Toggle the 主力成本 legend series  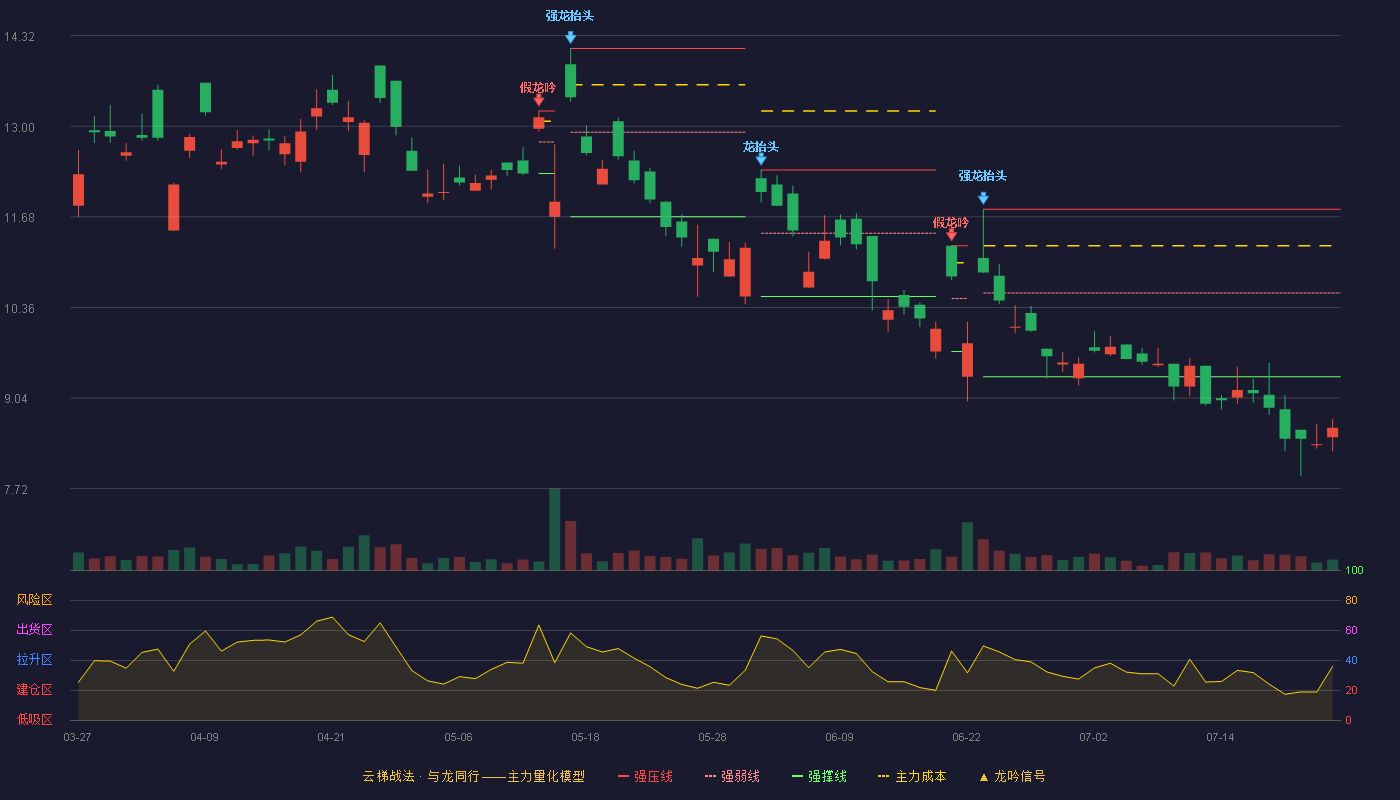[x=912, y=776]
